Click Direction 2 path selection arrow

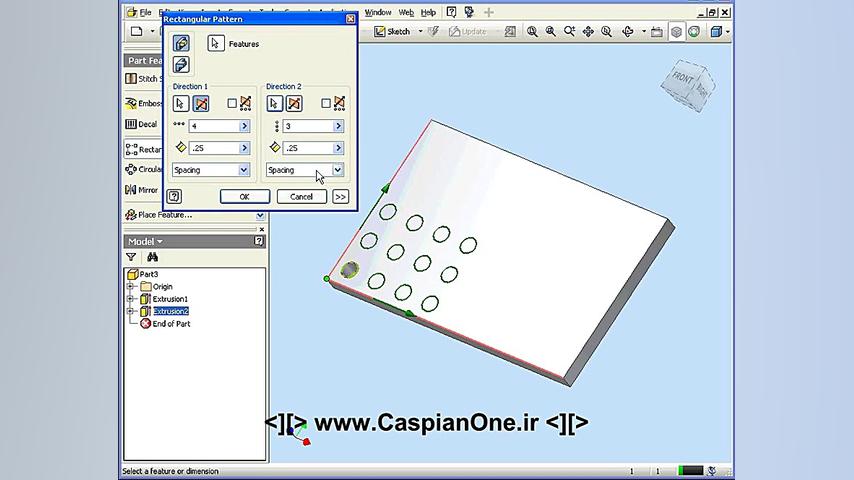pos(274,104)
